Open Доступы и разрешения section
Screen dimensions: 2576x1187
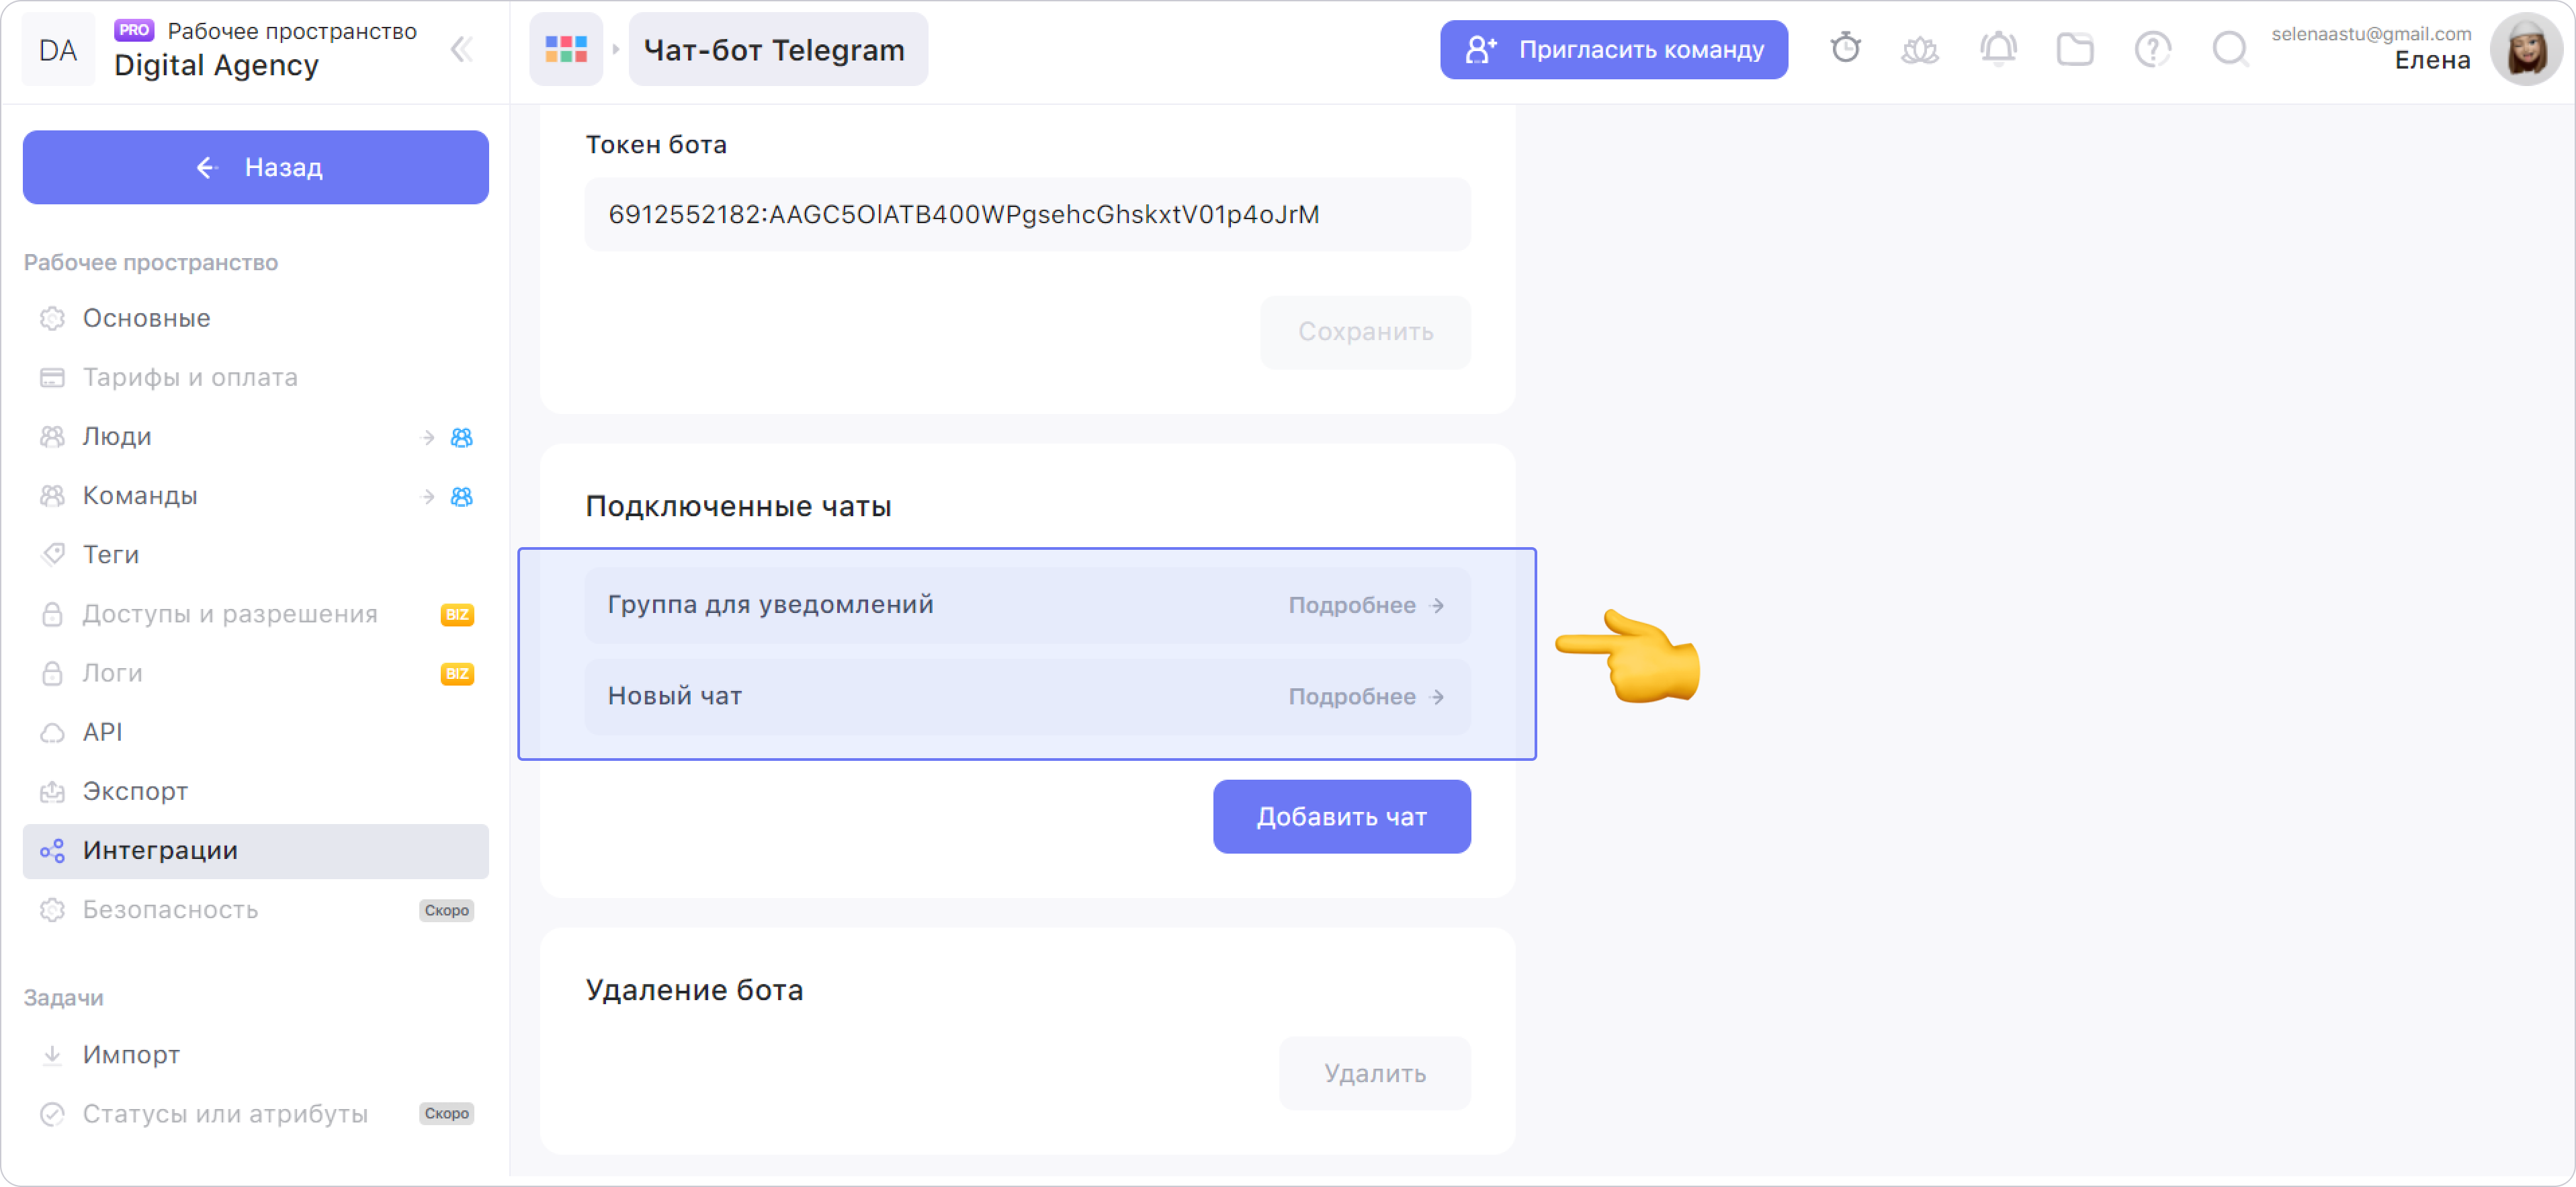click(256, 613)
